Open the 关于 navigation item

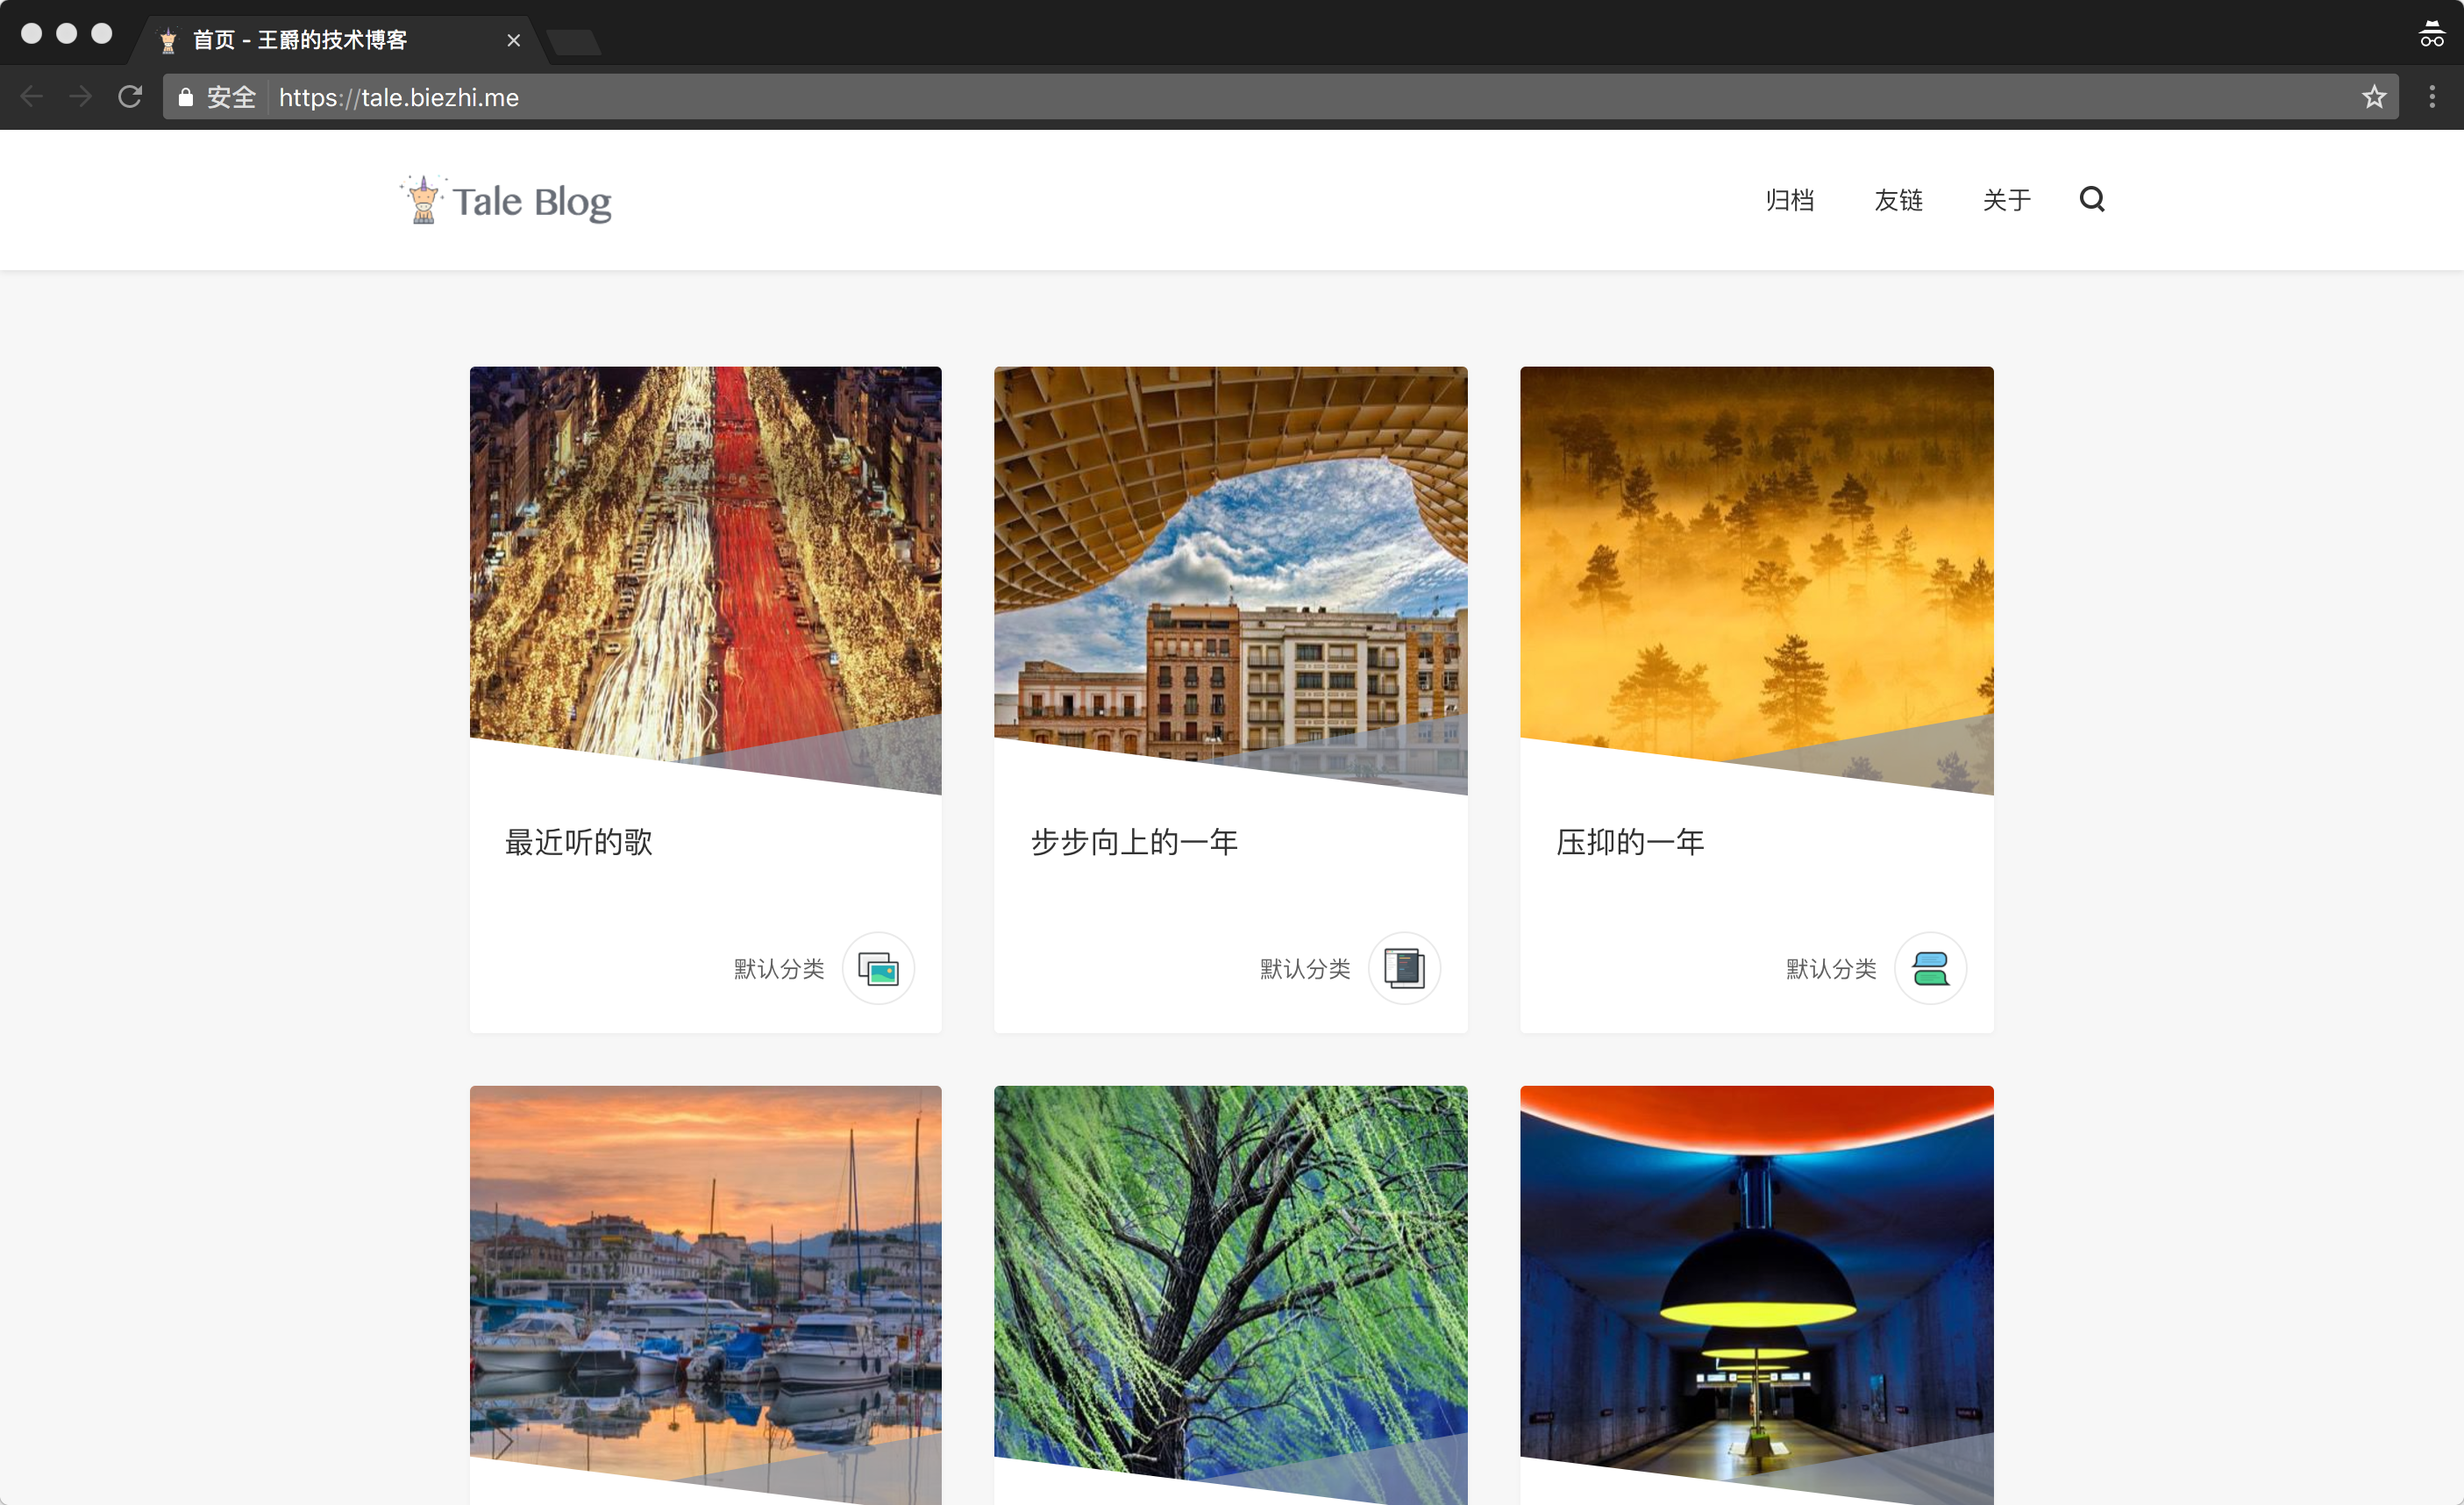click(2006, 200)
